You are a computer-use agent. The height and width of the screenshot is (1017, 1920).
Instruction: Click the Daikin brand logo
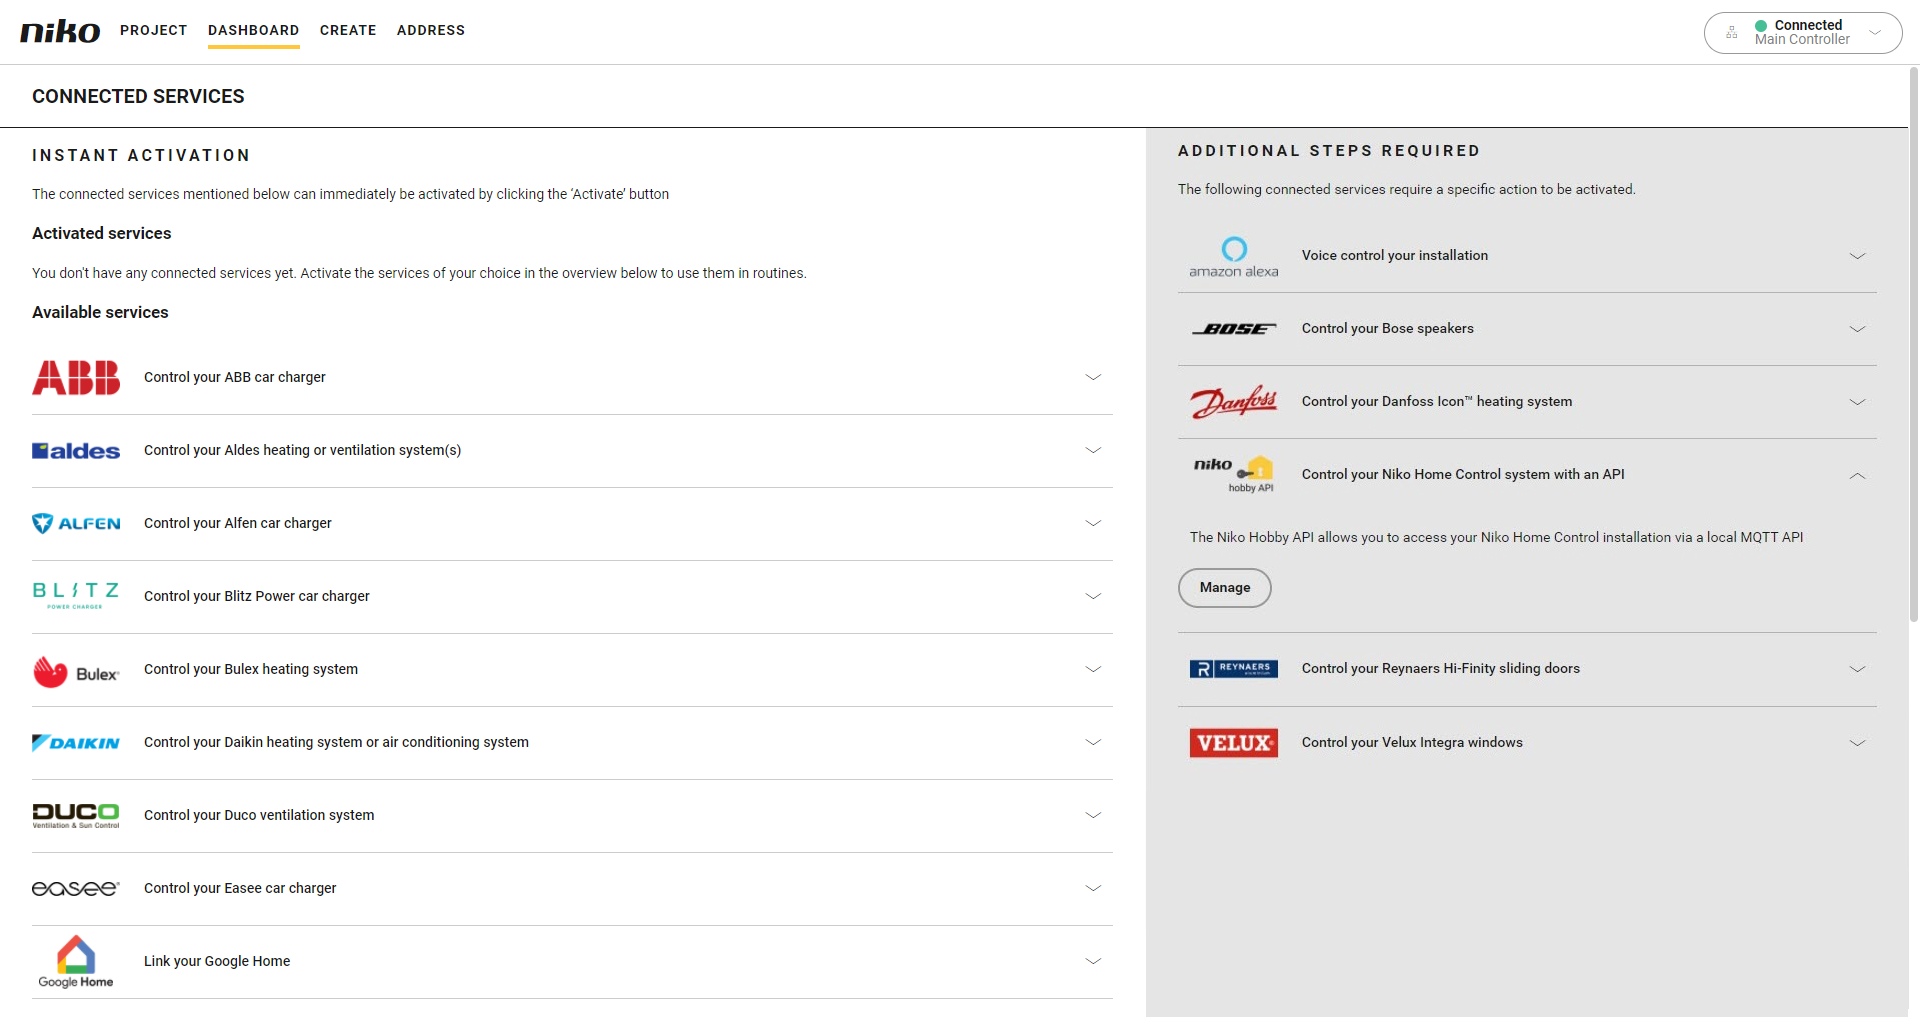tap(76, 743)
